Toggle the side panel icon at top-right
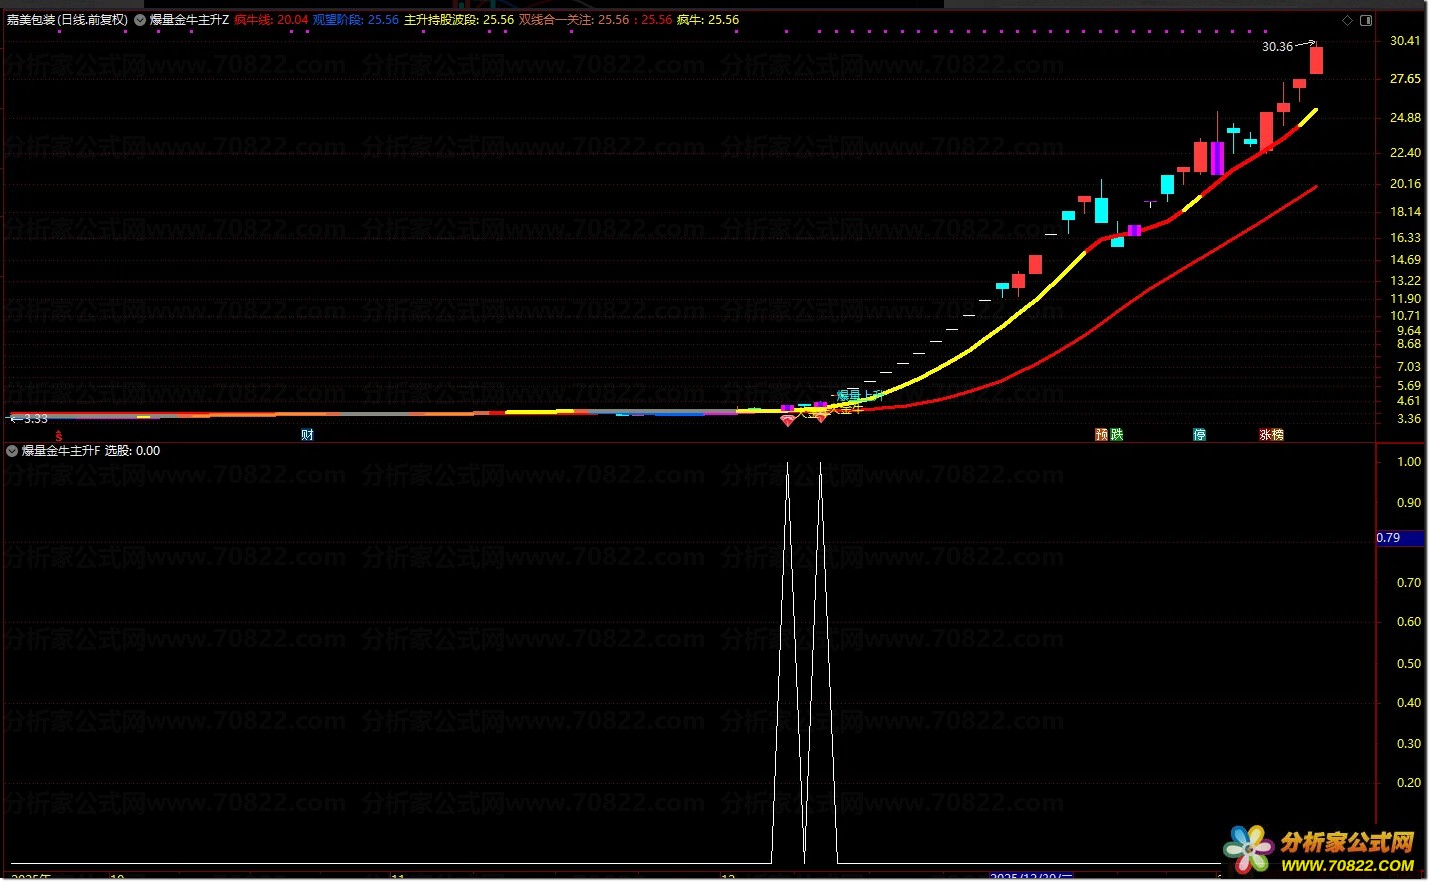Viewport: 1431px width, 882px height. point(1366,20)
